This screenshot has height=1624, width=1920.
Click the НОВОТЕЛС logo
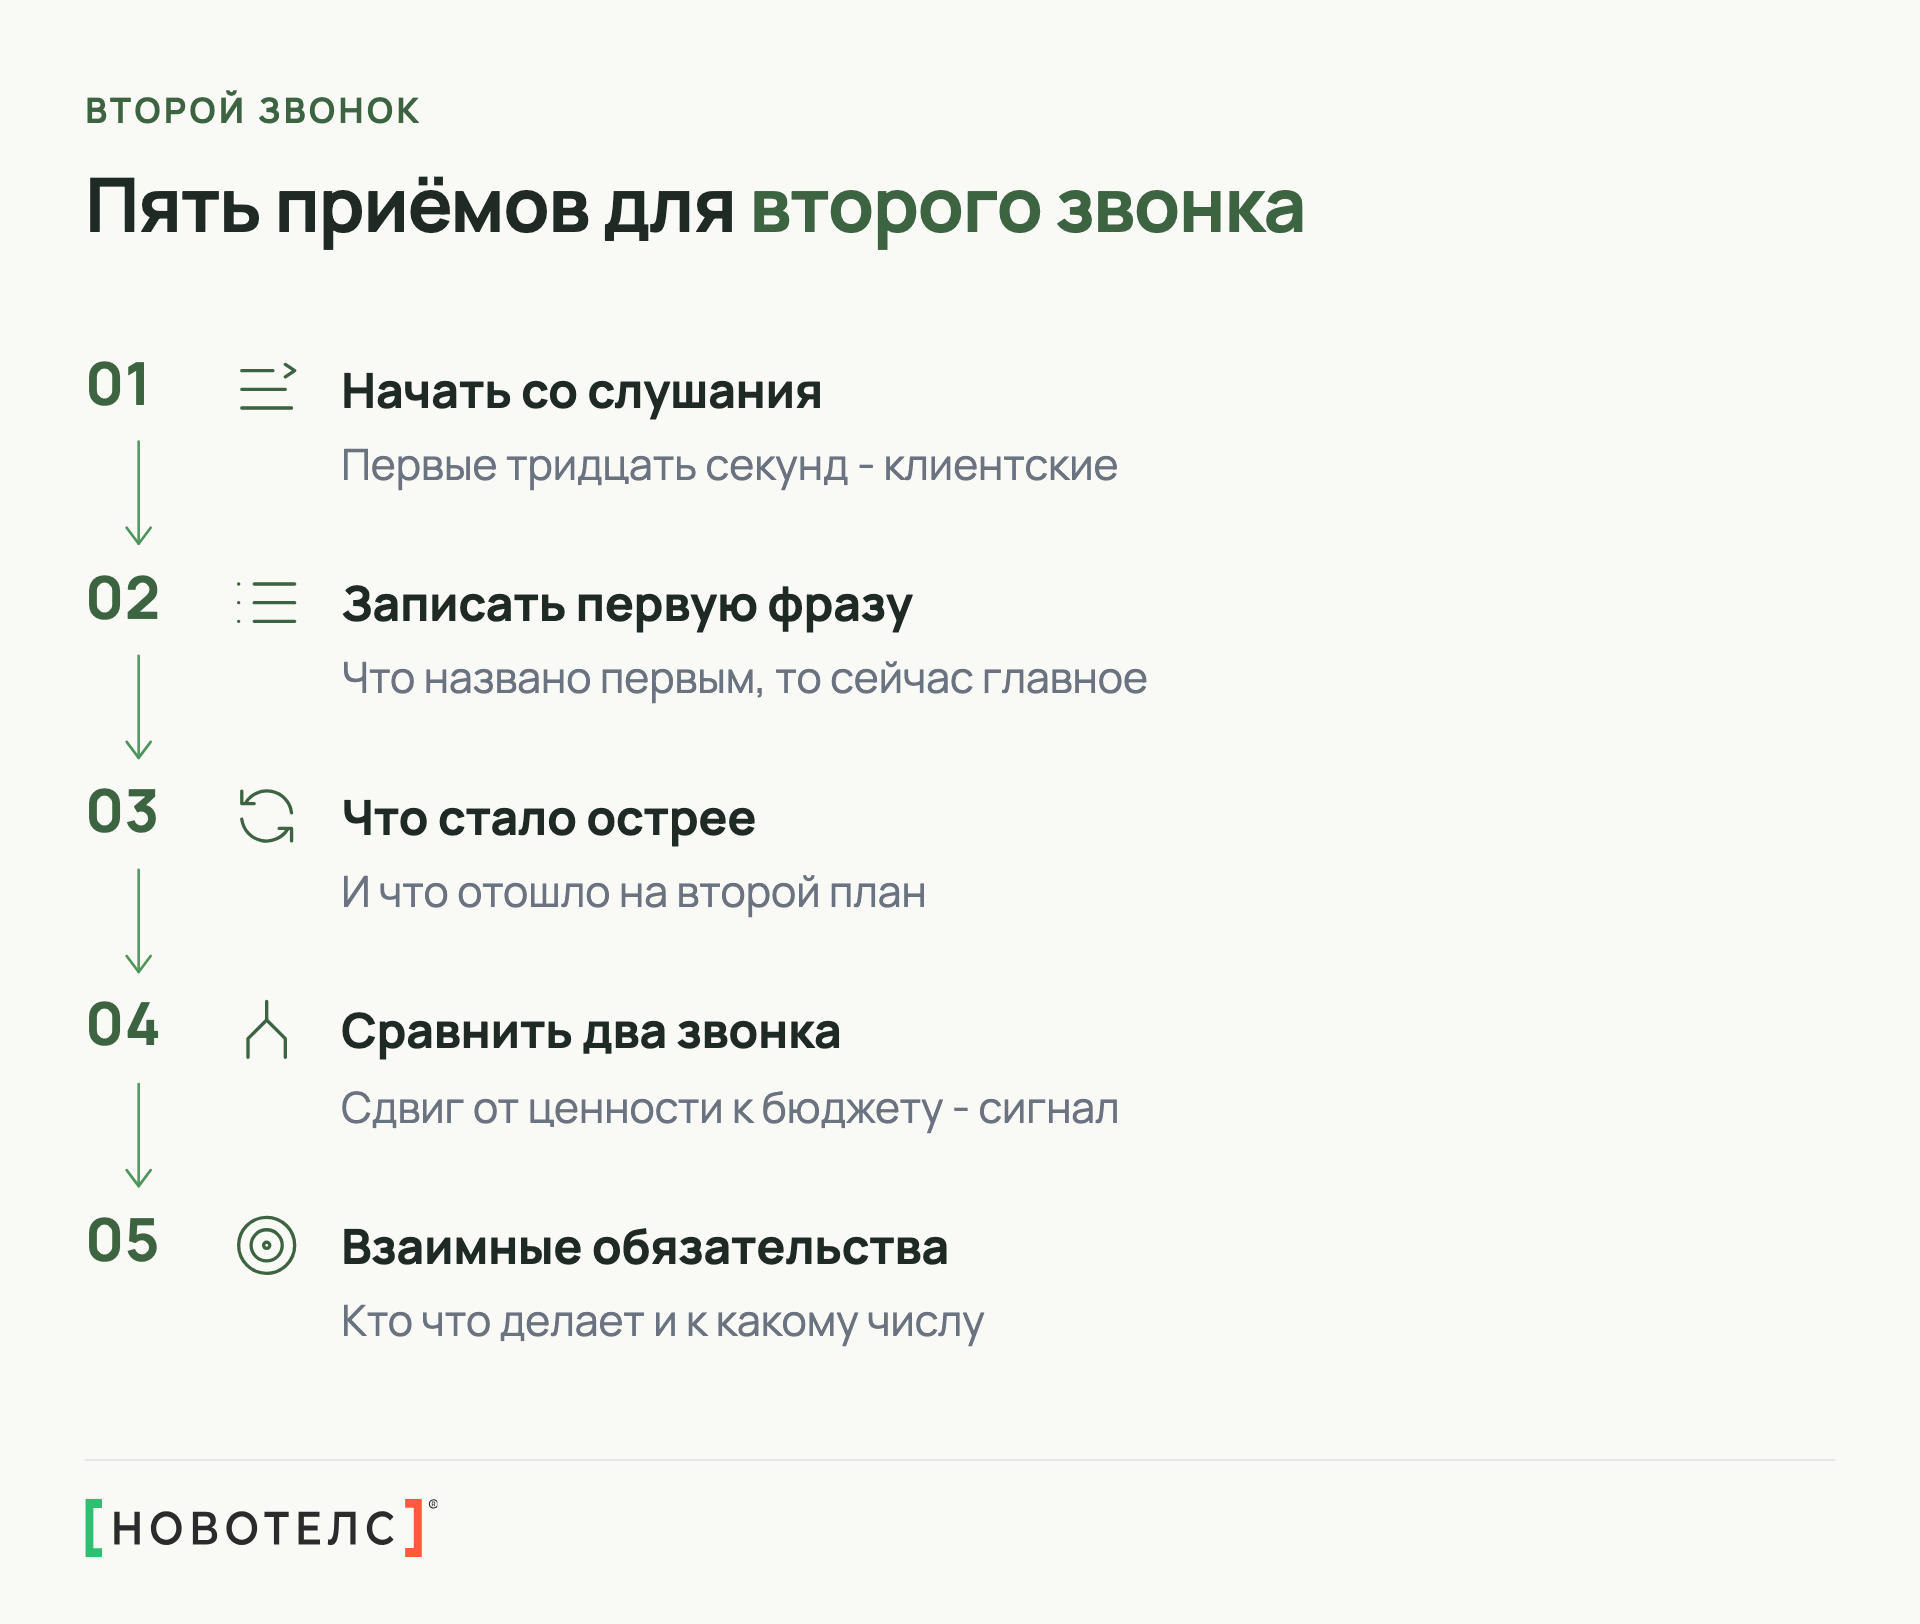tap(262, 1527)
